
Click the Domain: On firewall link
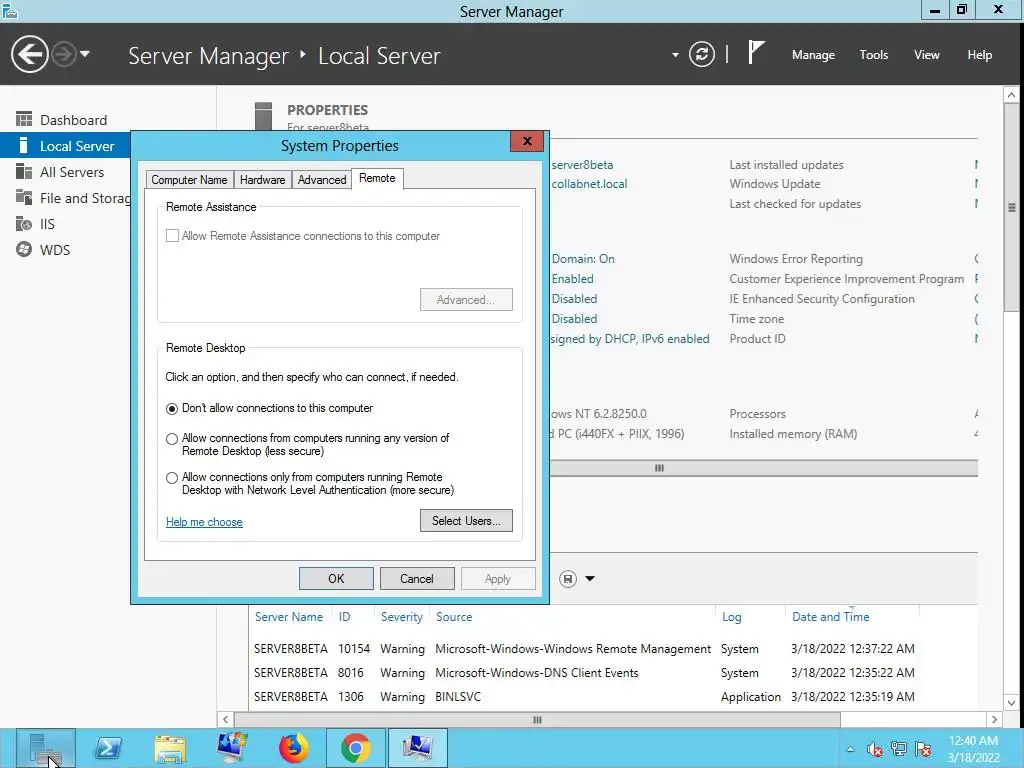click(583, 259)
